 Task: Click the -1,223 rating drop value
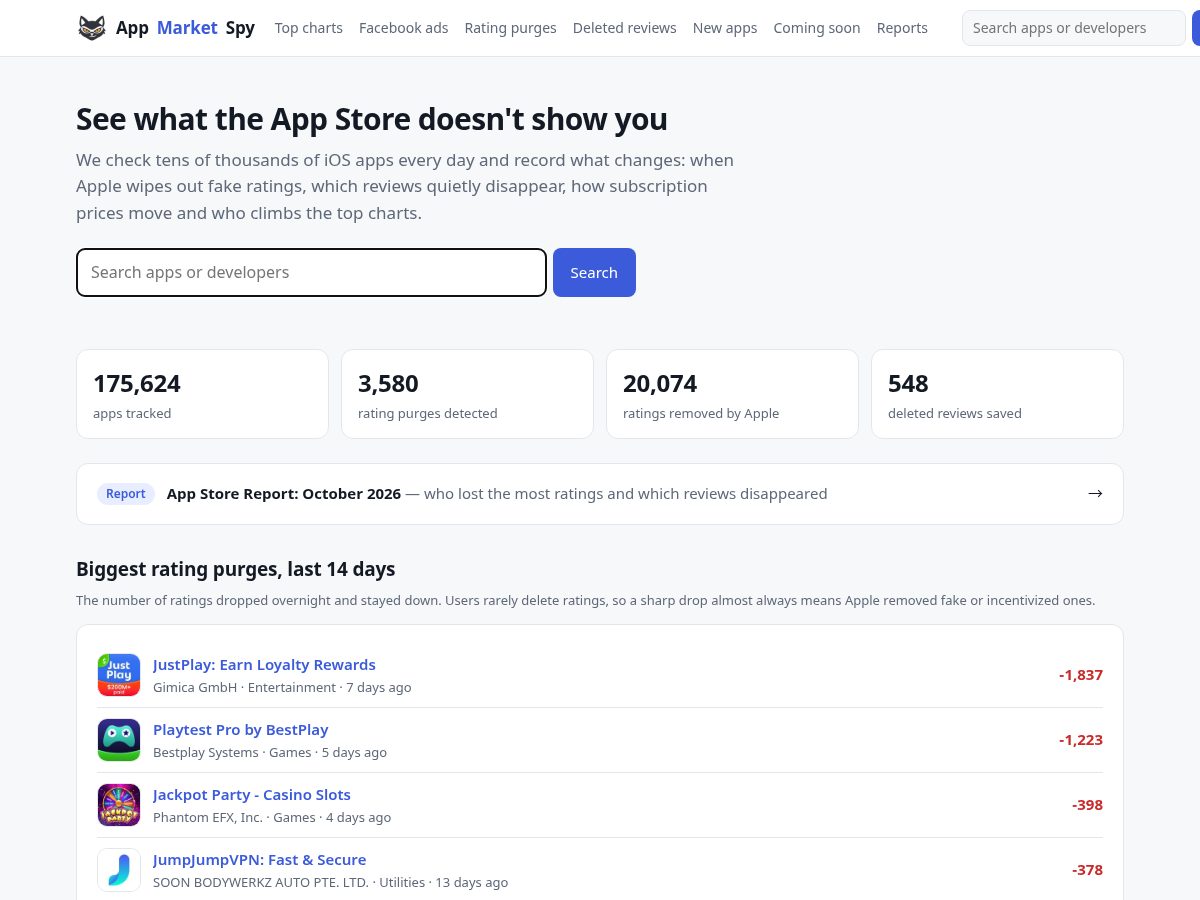[x=1081, y=740]
